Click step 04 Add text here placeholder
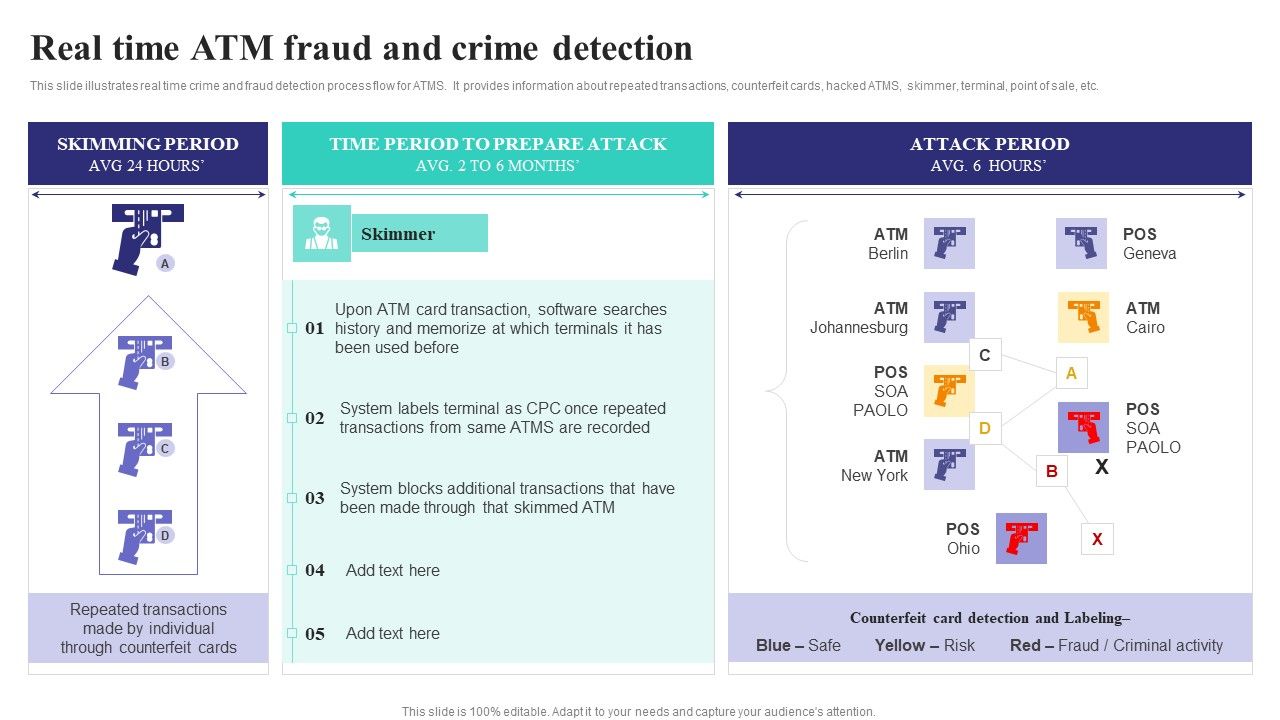Image resolution: width=1280 pixels, height=720 pixels. point(393,570)
